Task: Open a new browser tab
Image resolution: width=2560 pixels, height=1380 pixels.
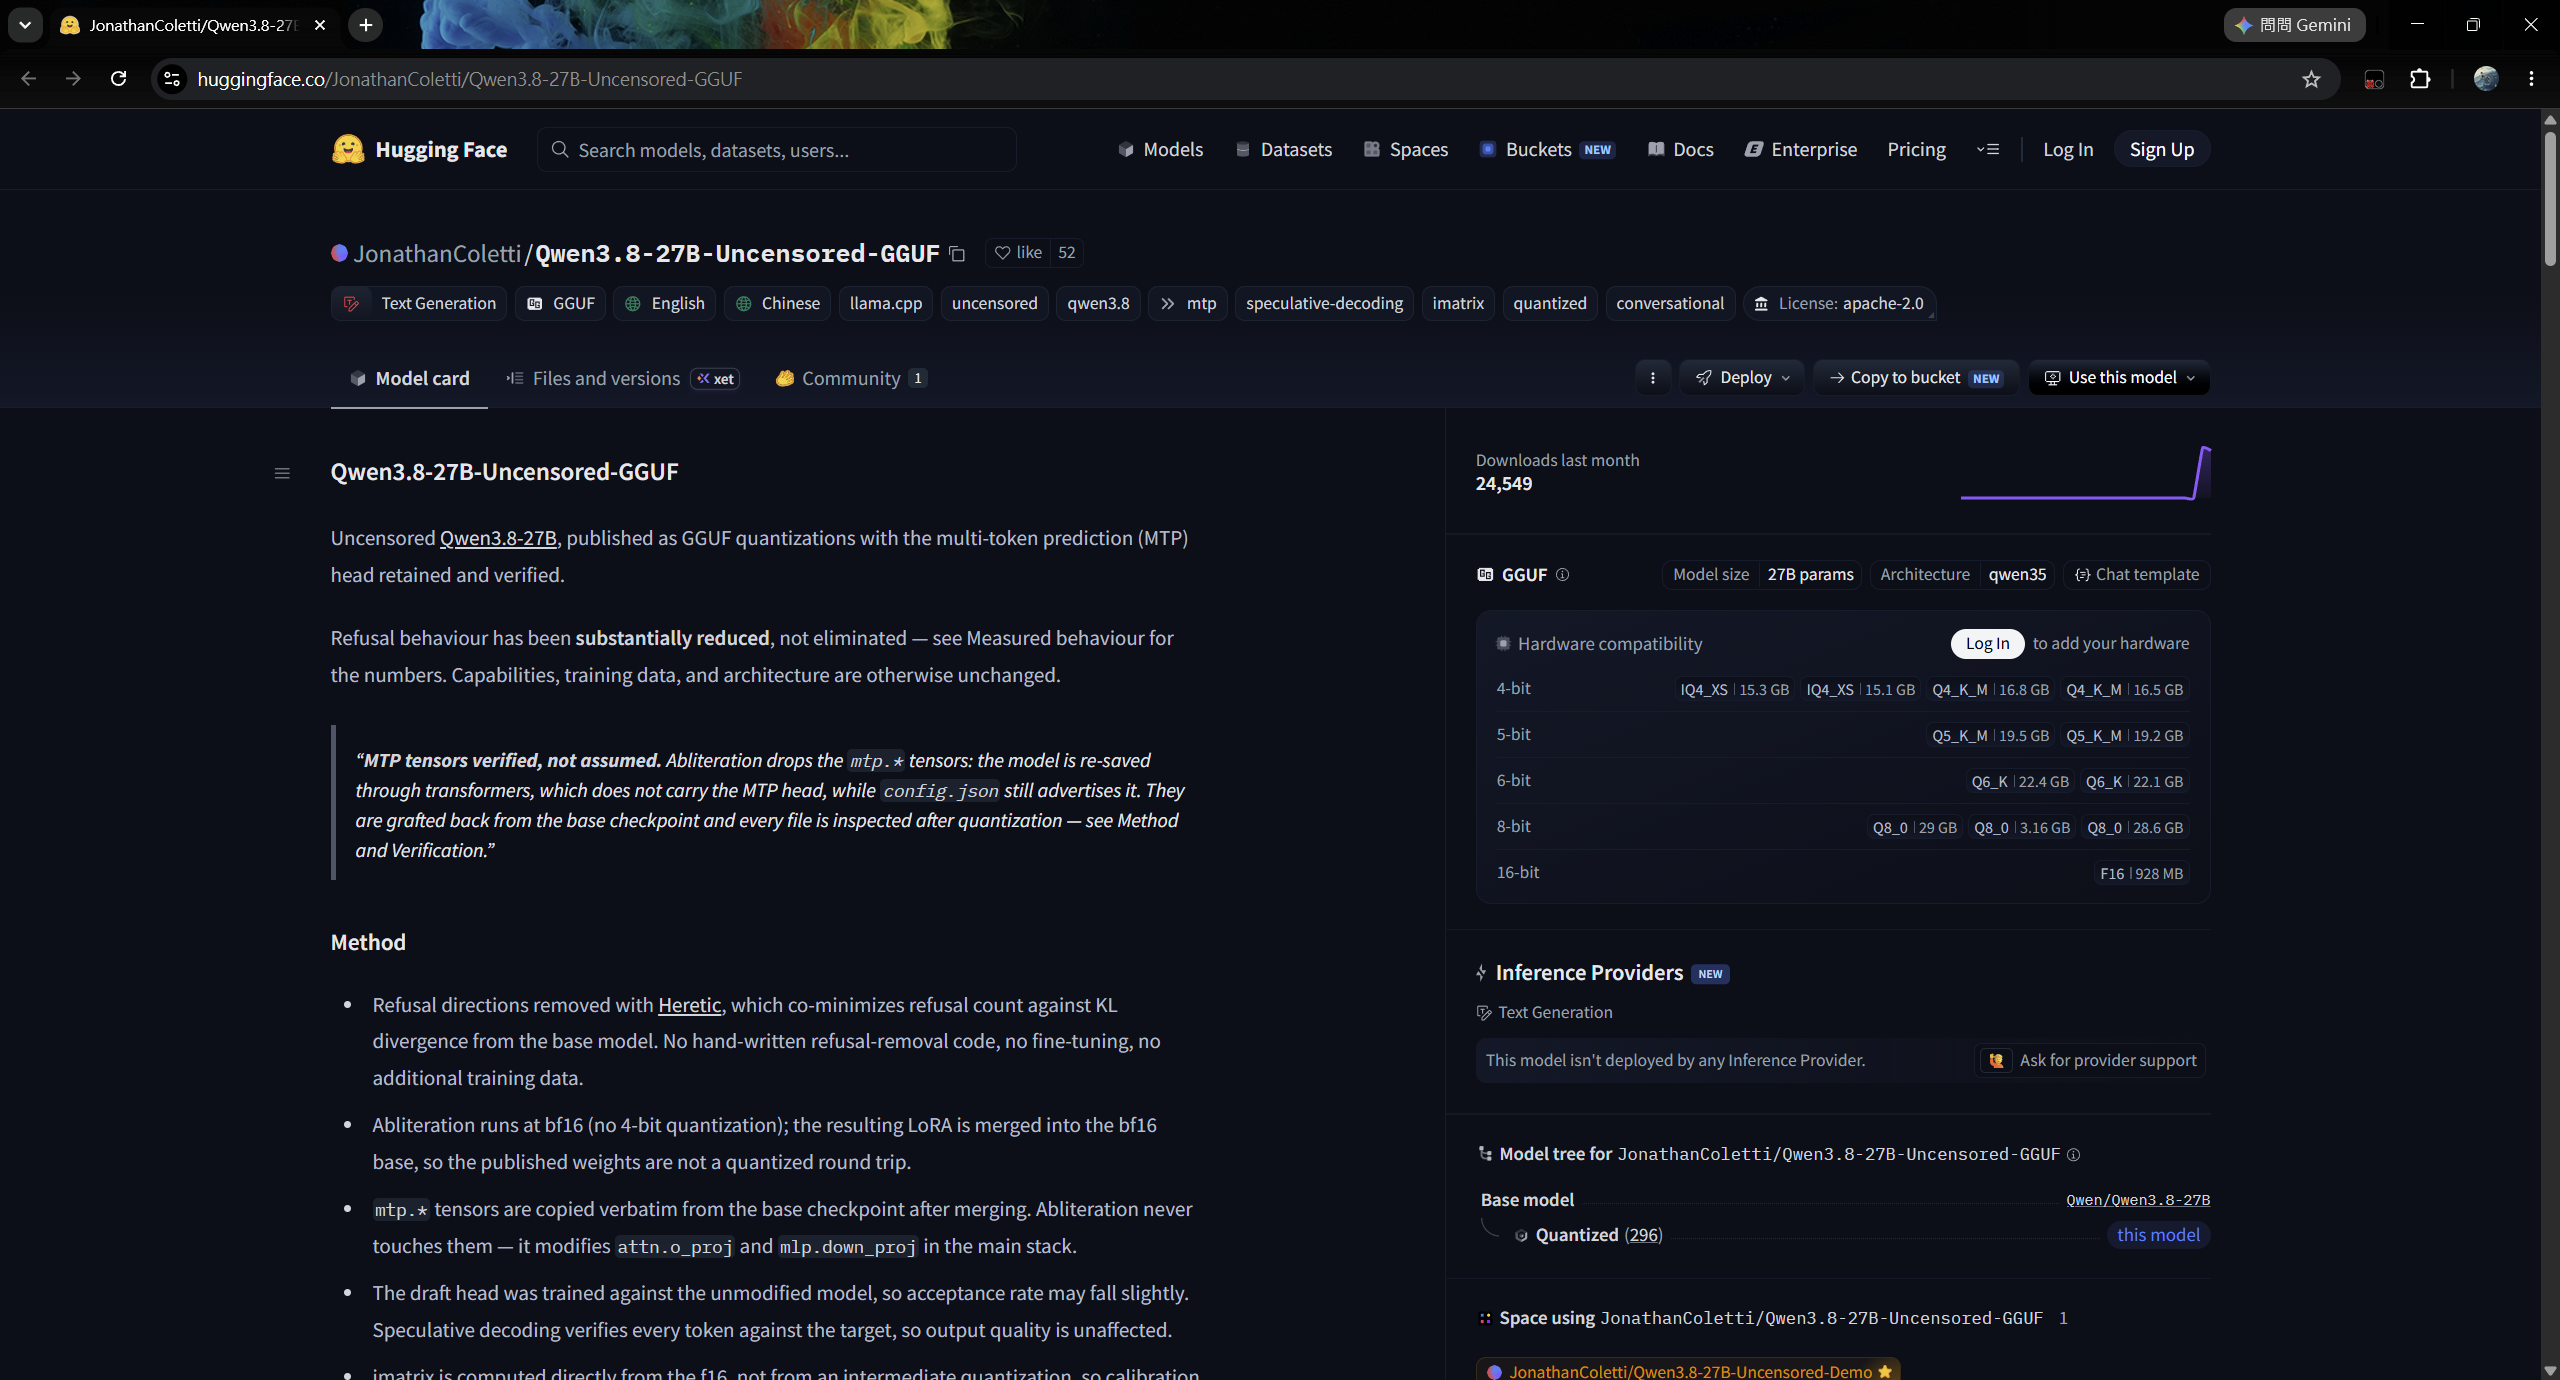Action: click(x=366, y=25)
